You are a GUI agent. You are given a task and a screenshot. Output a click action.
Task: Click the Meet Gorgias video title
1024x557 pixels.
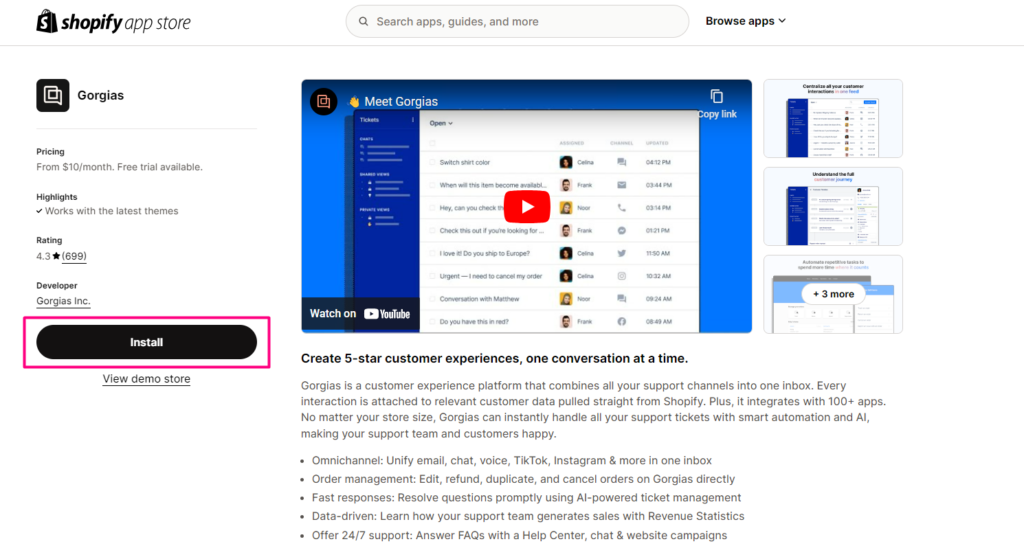tap(401, 101)
